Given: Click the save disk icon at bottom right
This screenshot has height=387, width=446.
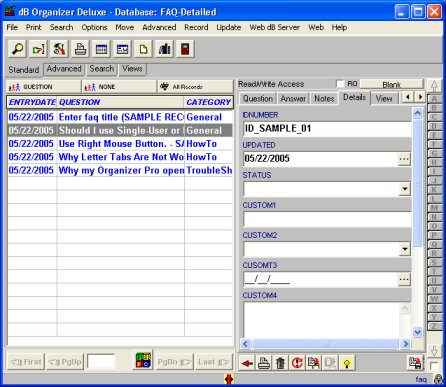Looking at the screenshot, I should [416, 363].
